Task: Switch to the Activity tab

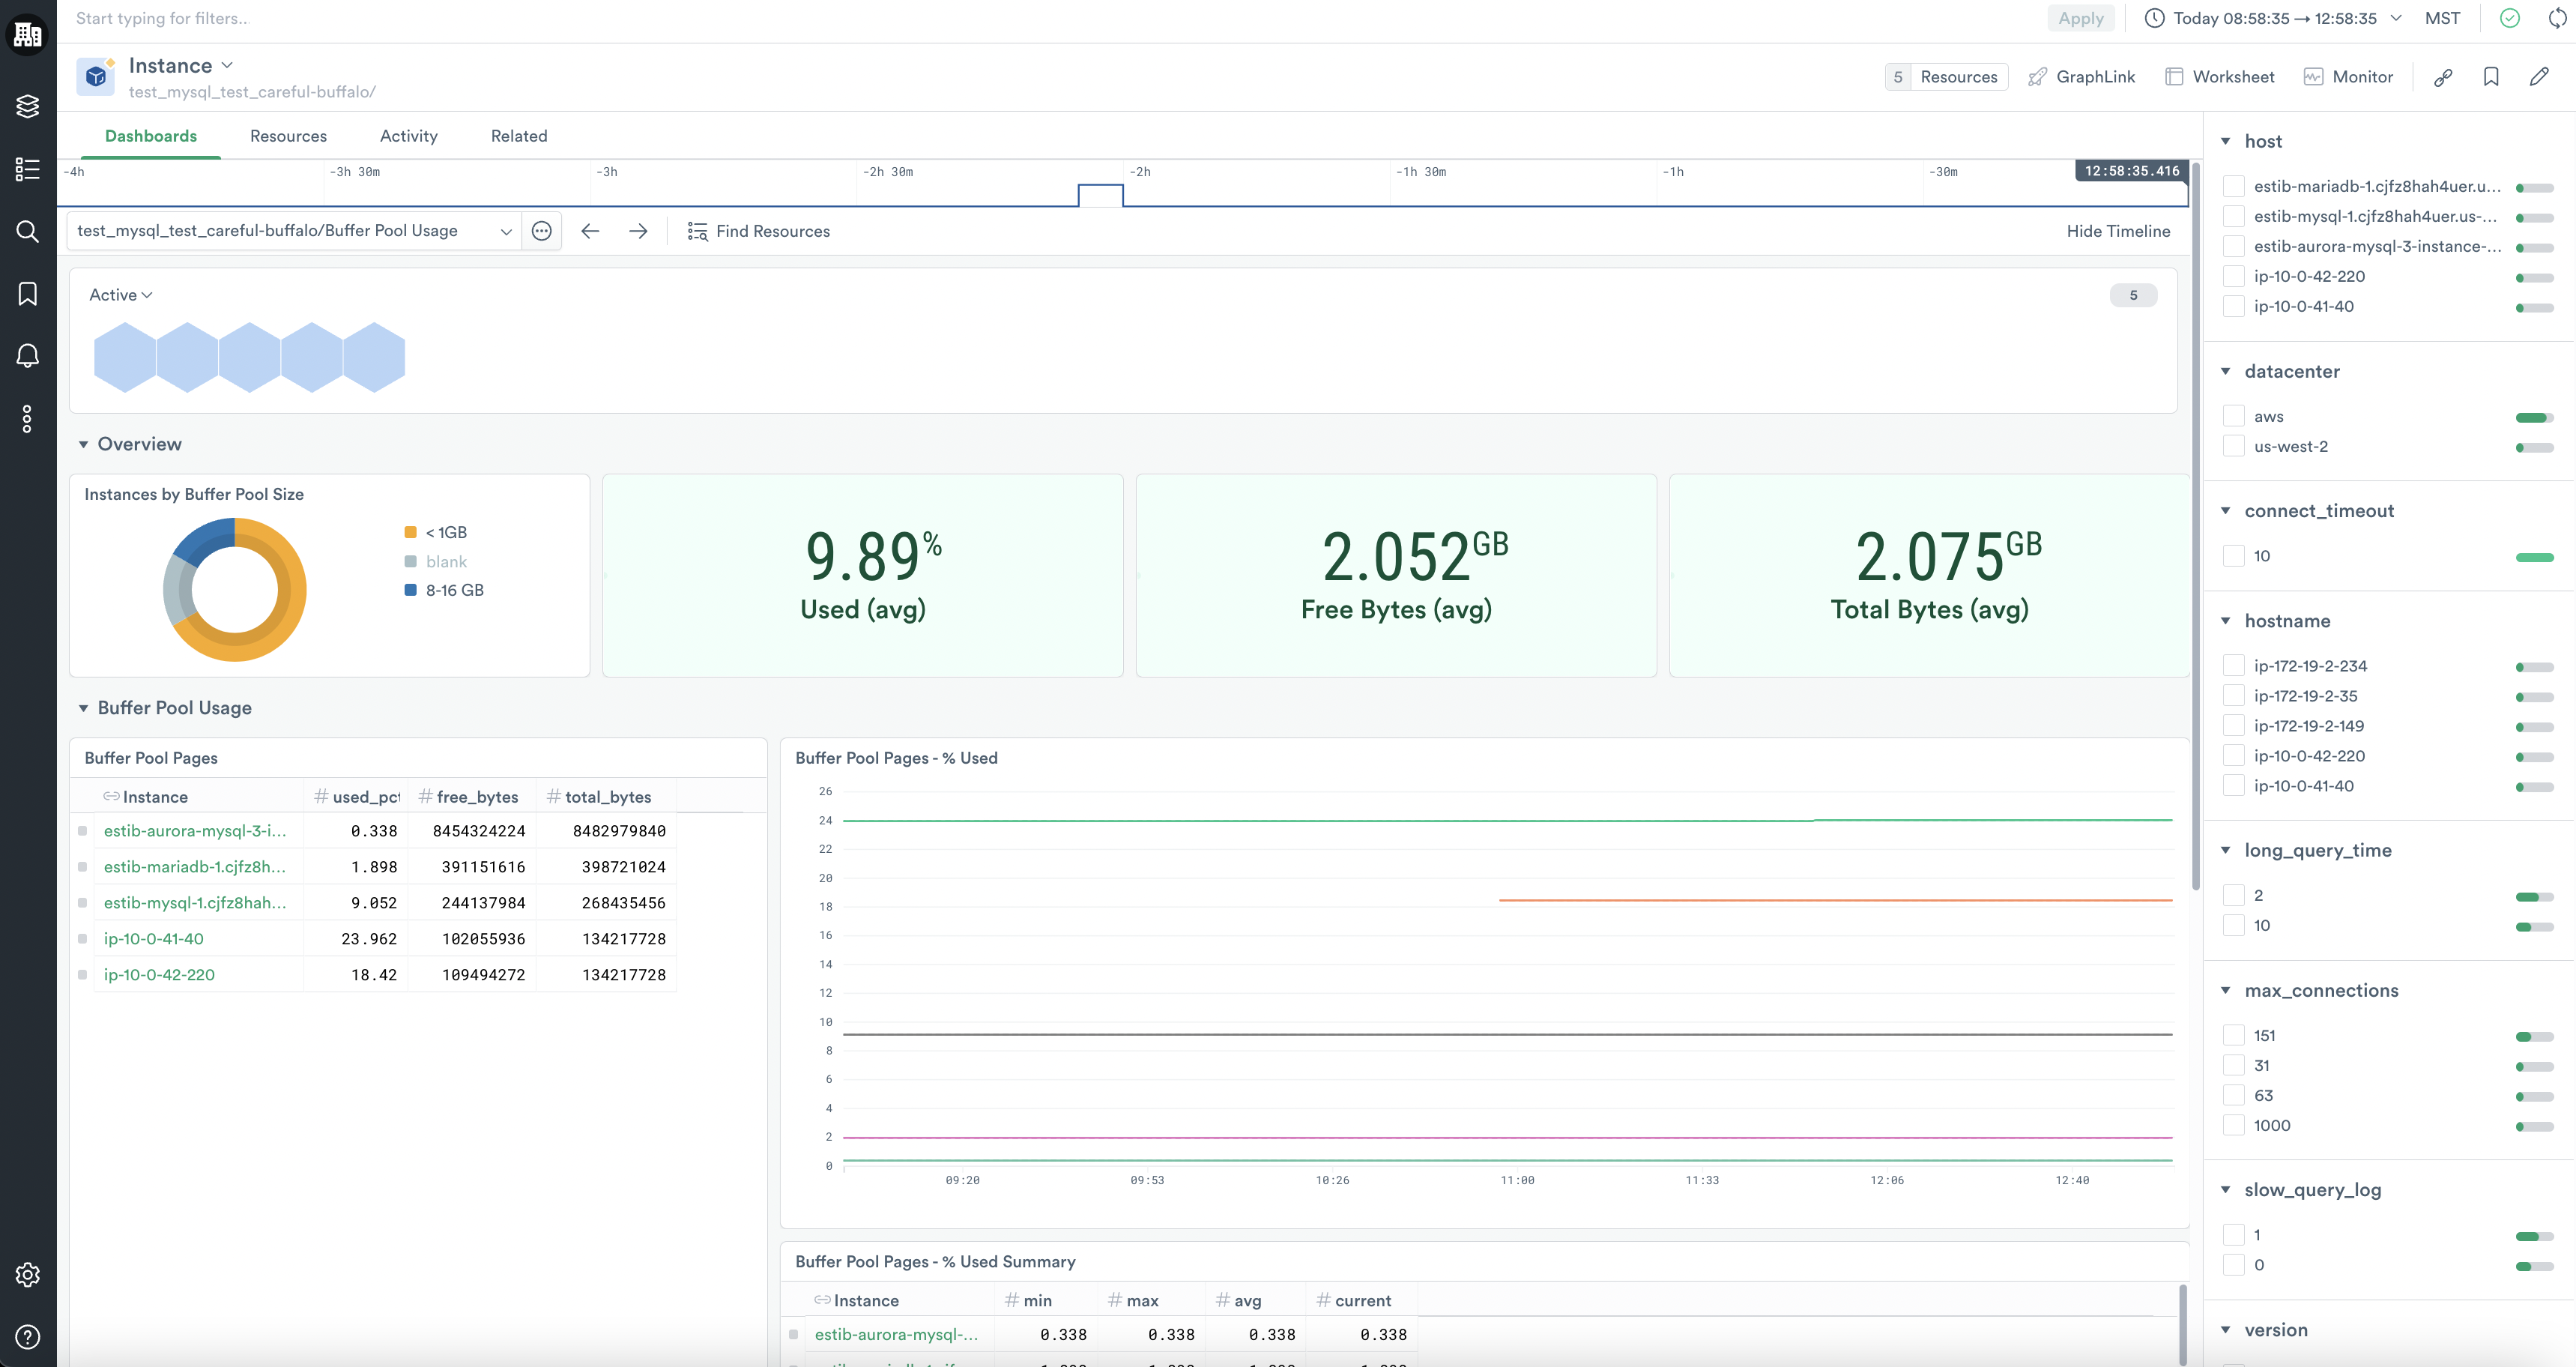Action: (408, 136)
